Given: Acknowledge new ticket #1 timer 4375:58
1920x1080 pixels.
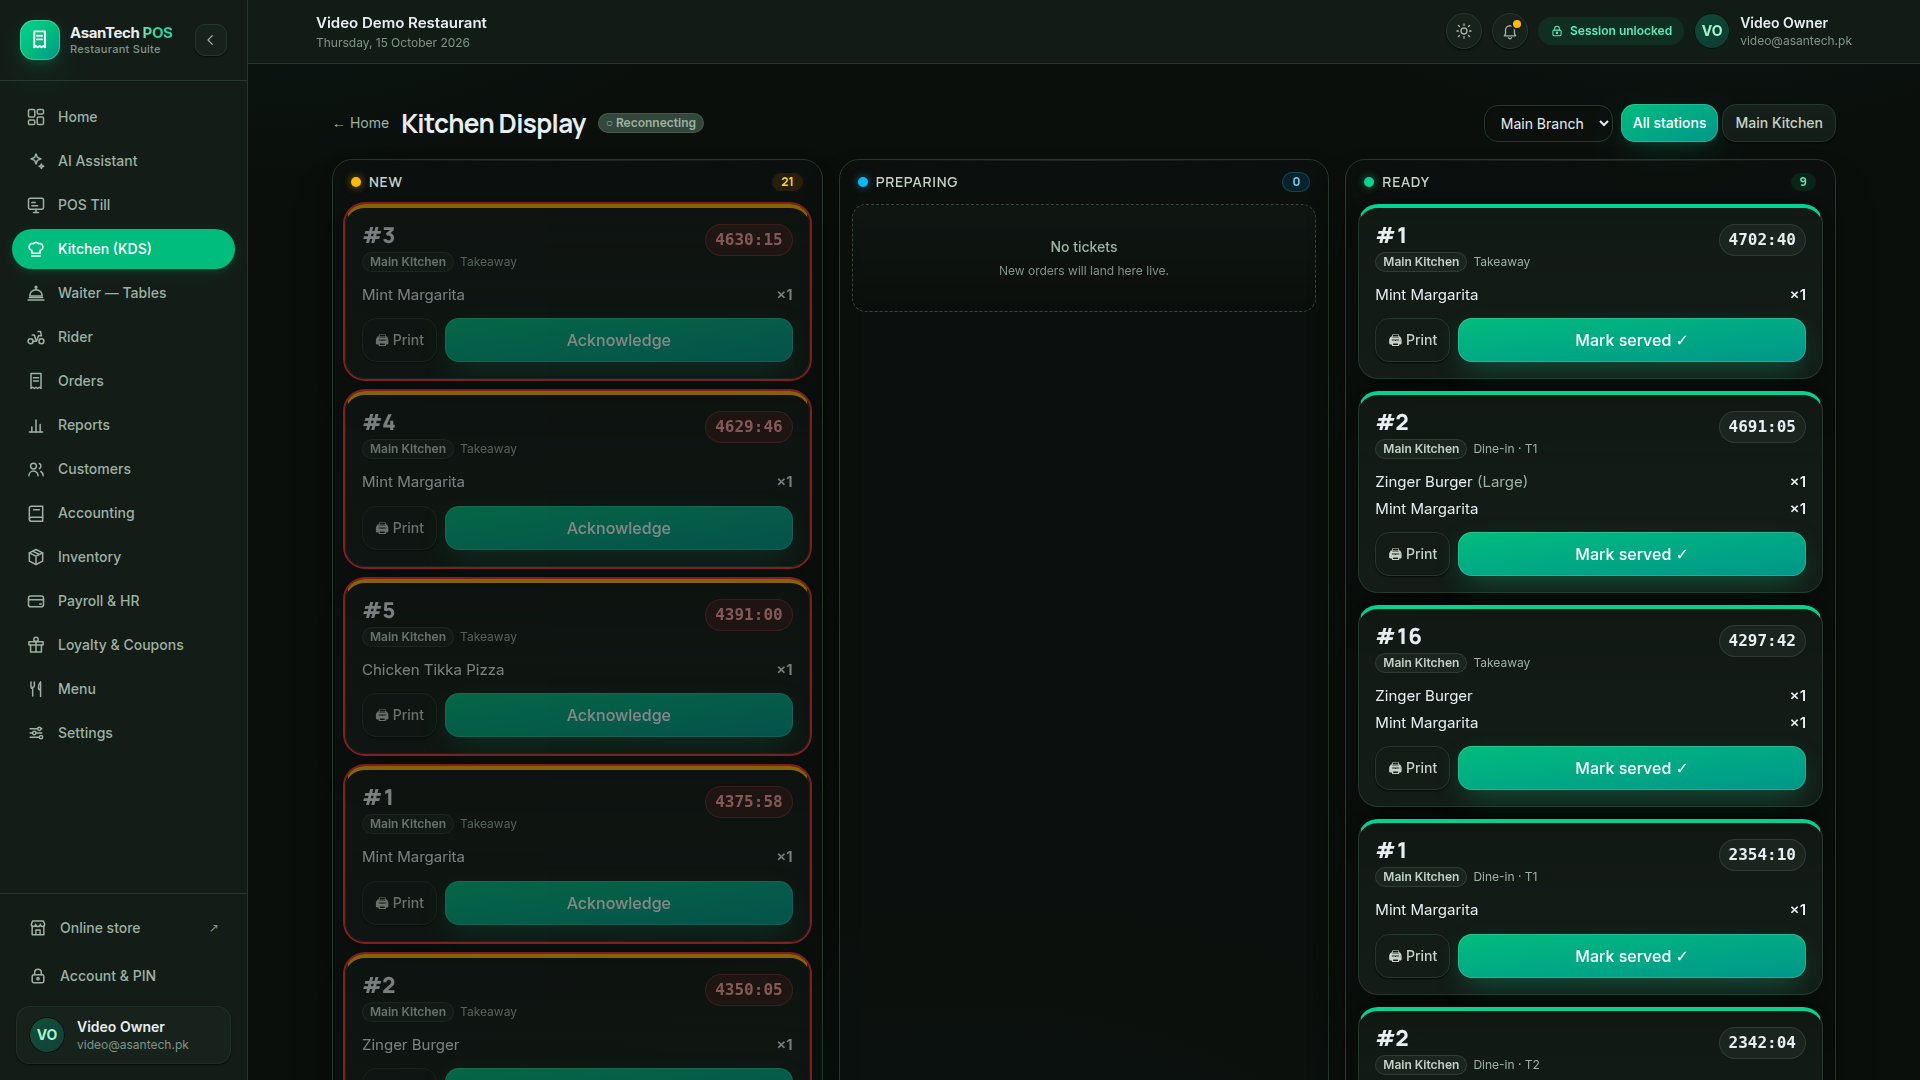Looking at the screenshot, I should pos(619,903).
